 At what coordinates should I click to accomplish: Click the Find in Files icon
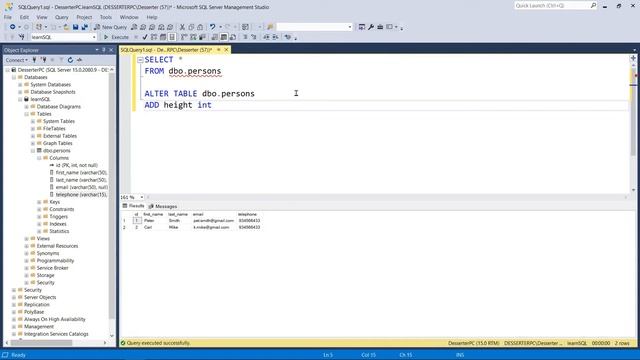coord(270,27)
